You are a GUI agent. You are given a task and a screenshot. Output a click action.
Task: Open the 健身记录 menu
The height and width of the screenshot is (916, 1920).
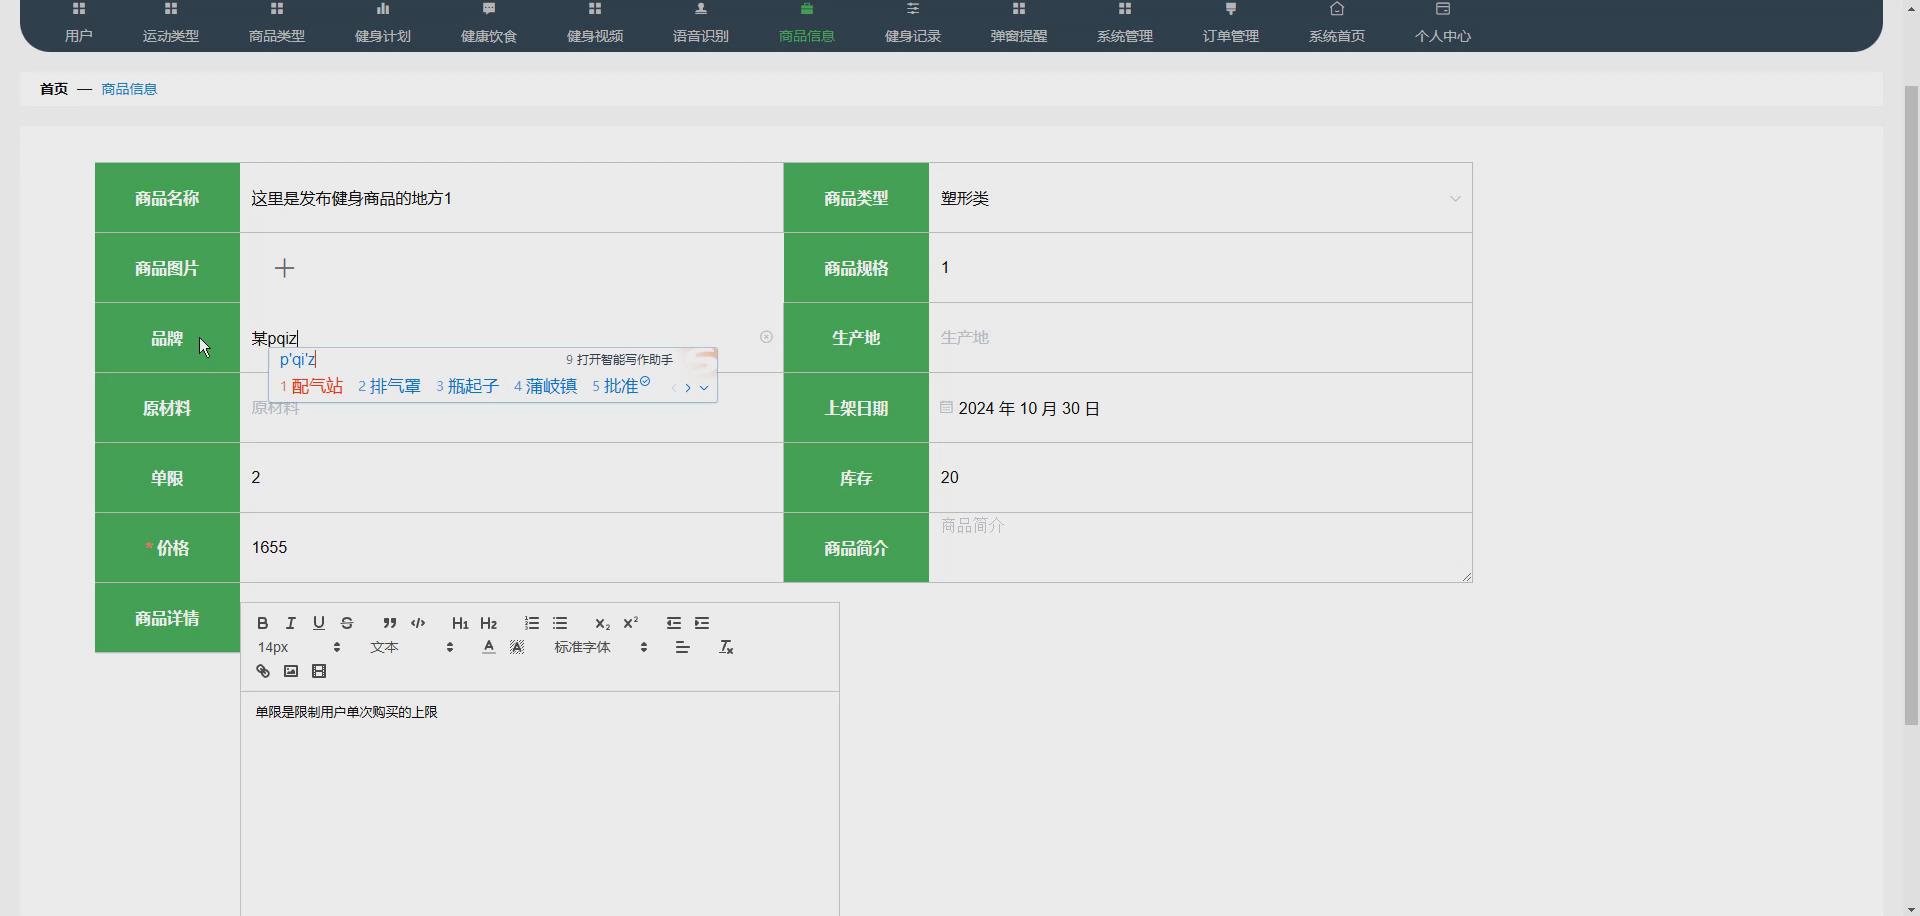[x=913, y=24]
